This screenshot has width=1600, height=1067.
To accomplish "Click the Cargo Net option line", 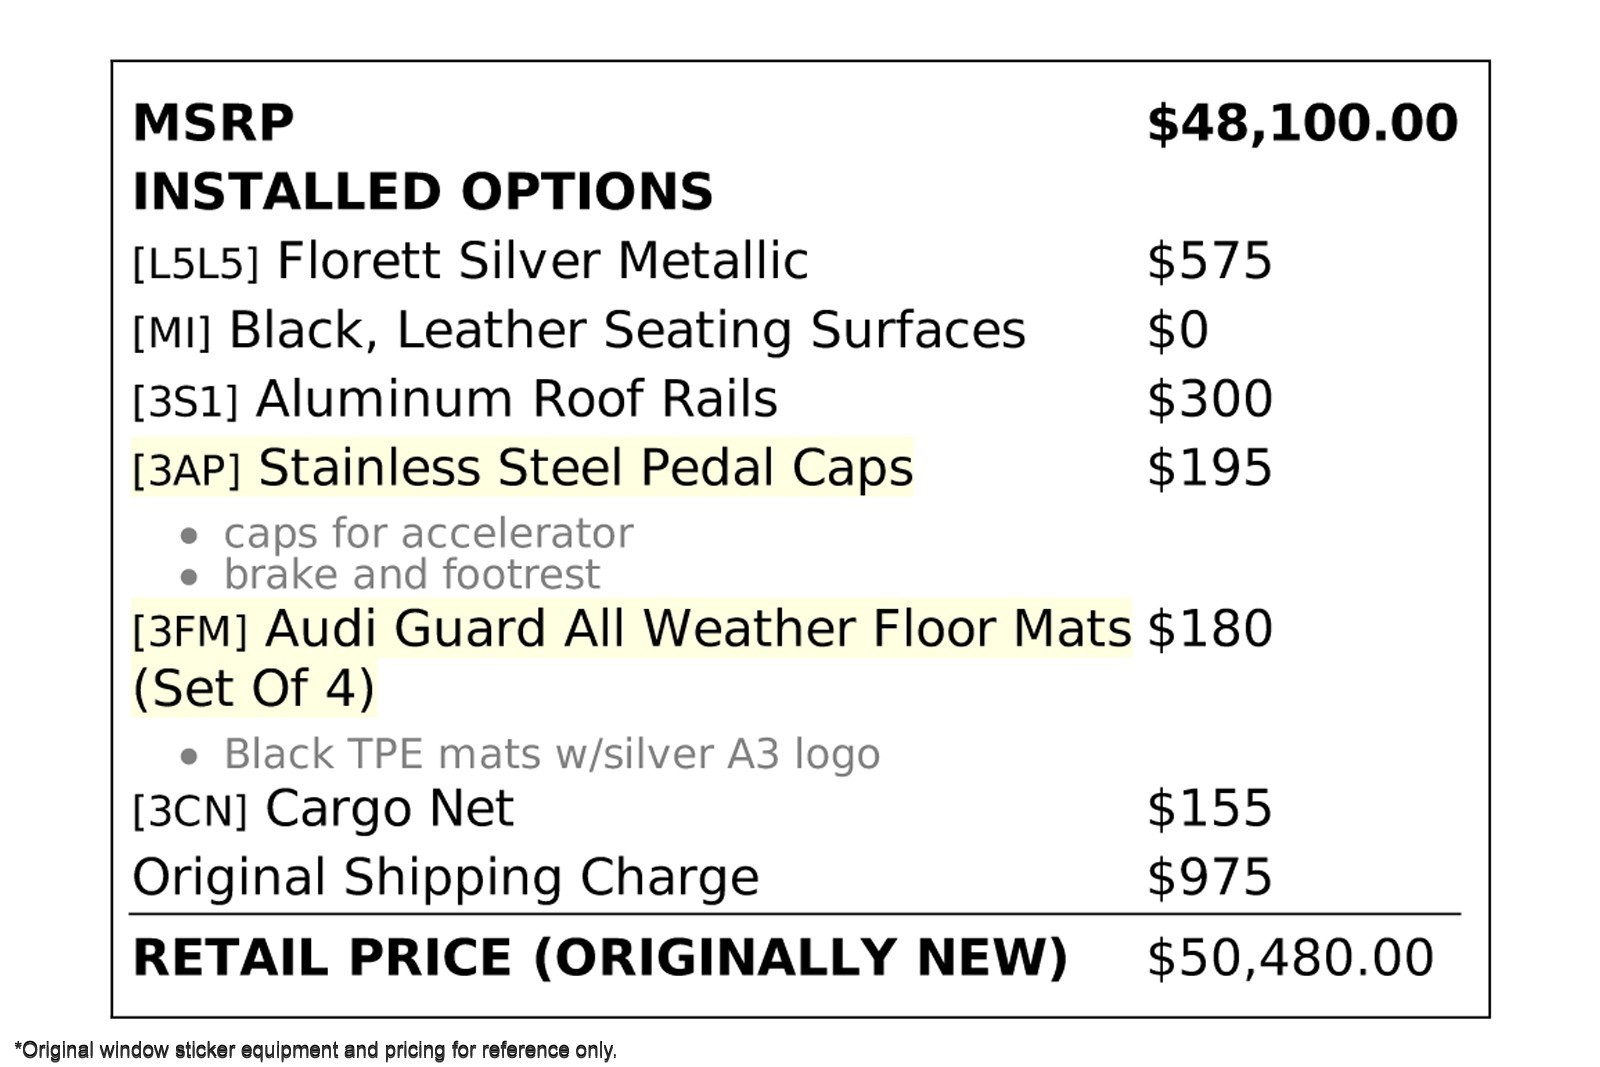I will (323, 808).
